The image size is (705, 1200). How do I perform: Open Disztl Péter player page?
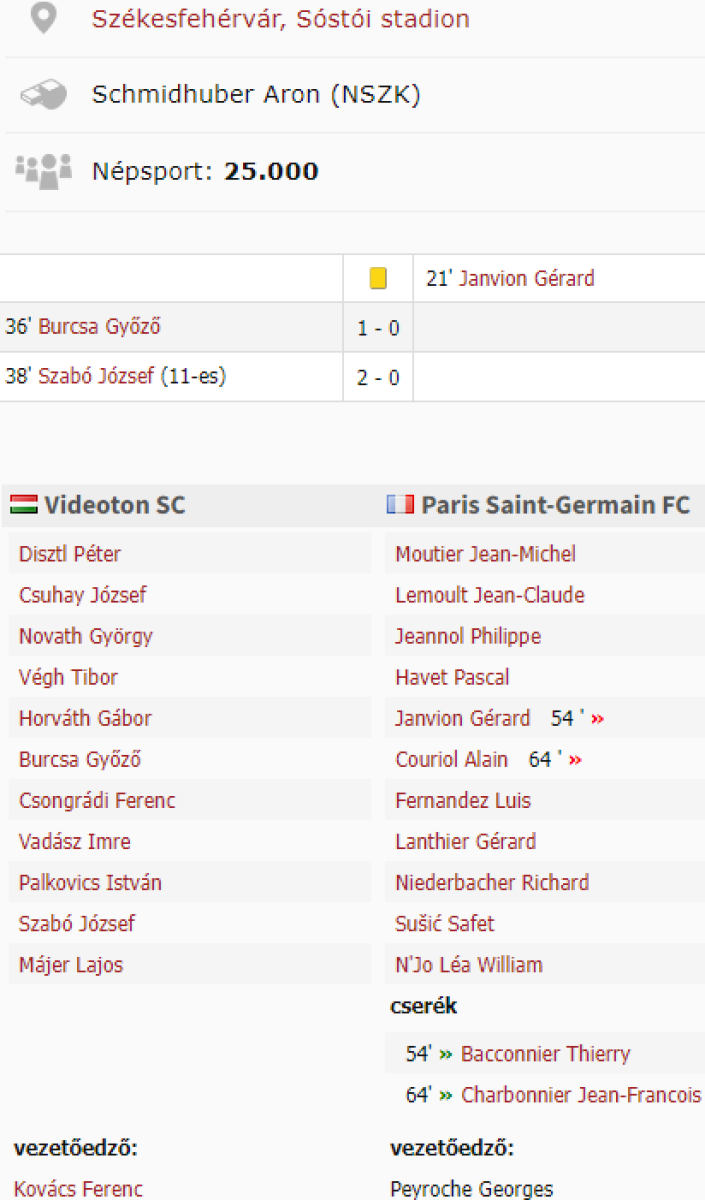(70, 554)
